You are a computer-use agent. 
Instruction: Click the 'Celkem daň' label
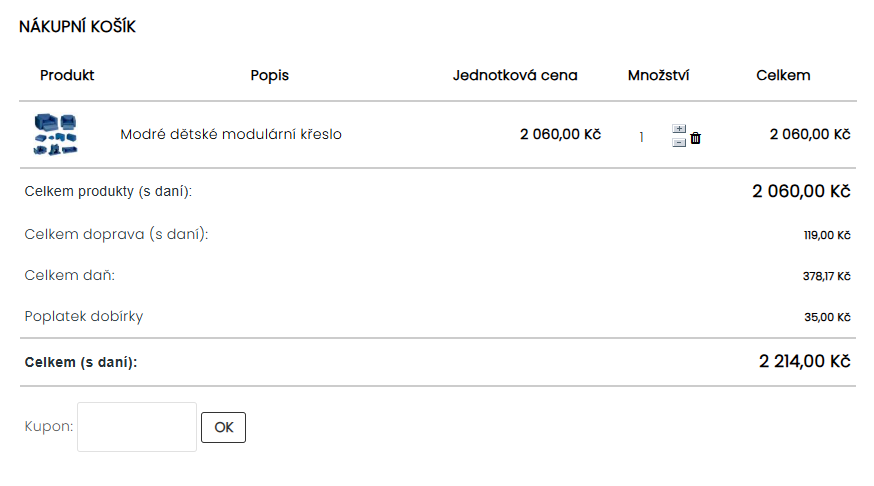coord(76,275)
